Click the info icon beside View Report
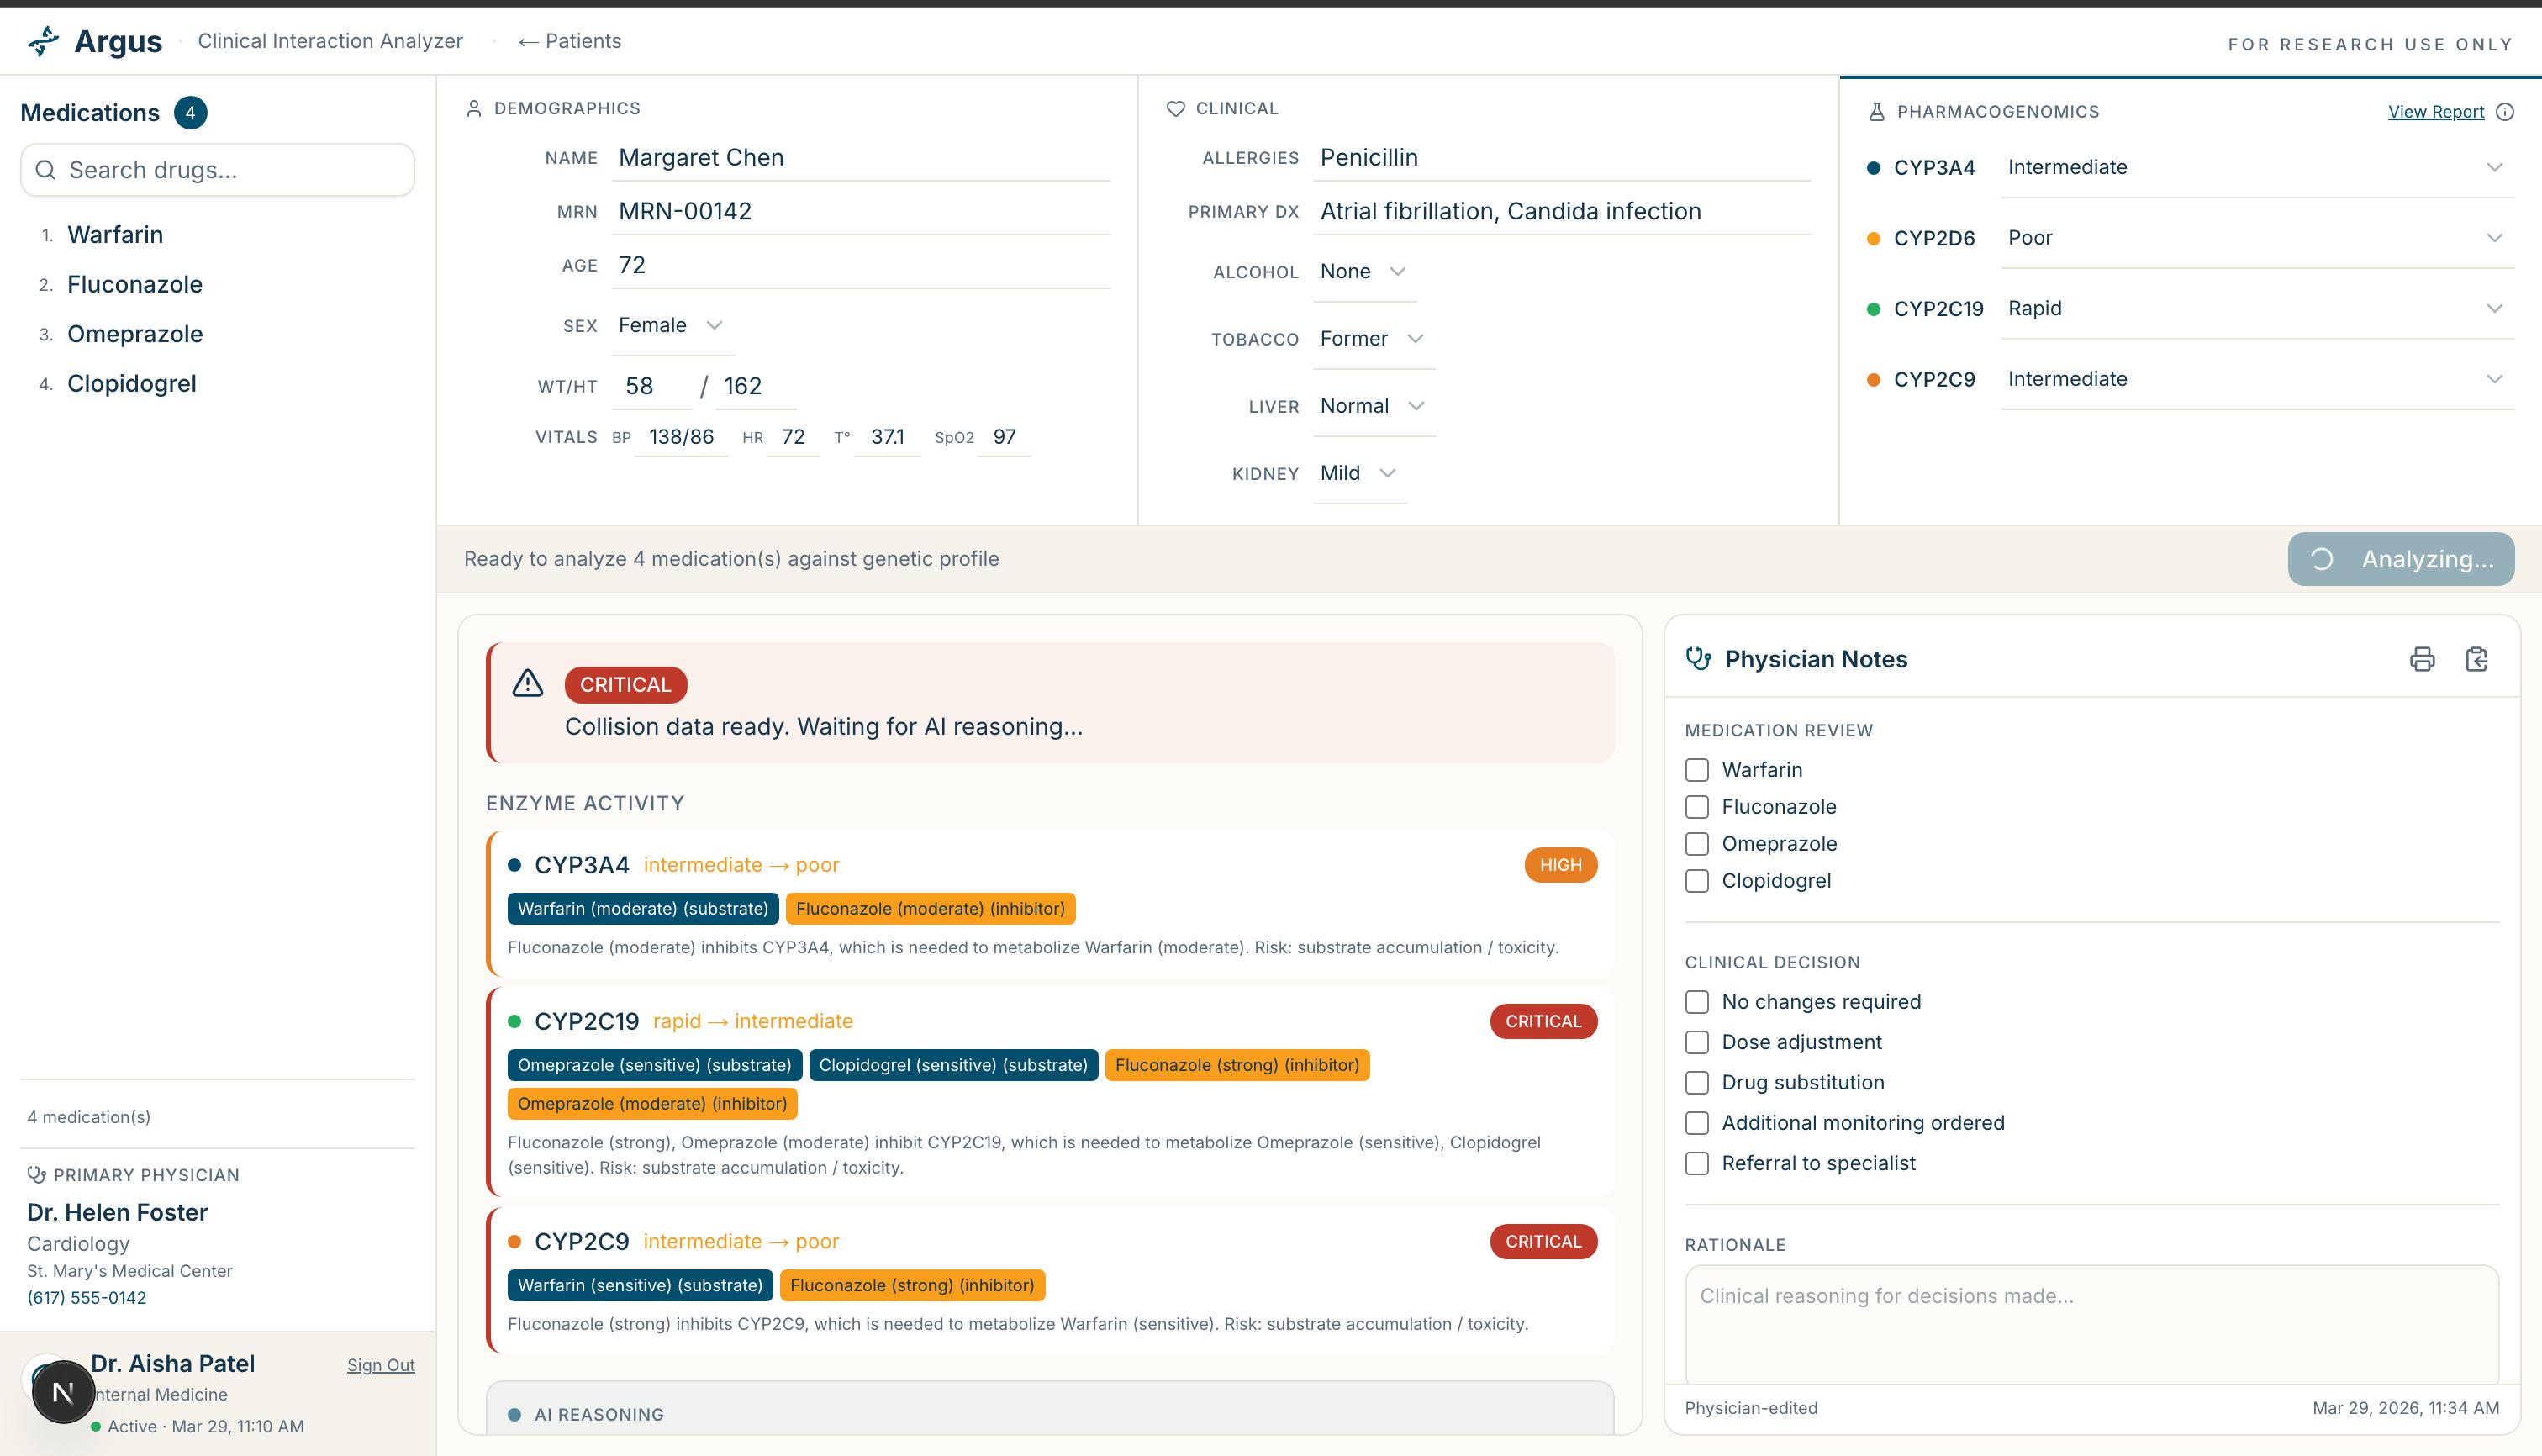 click(x=2504, y=112)
